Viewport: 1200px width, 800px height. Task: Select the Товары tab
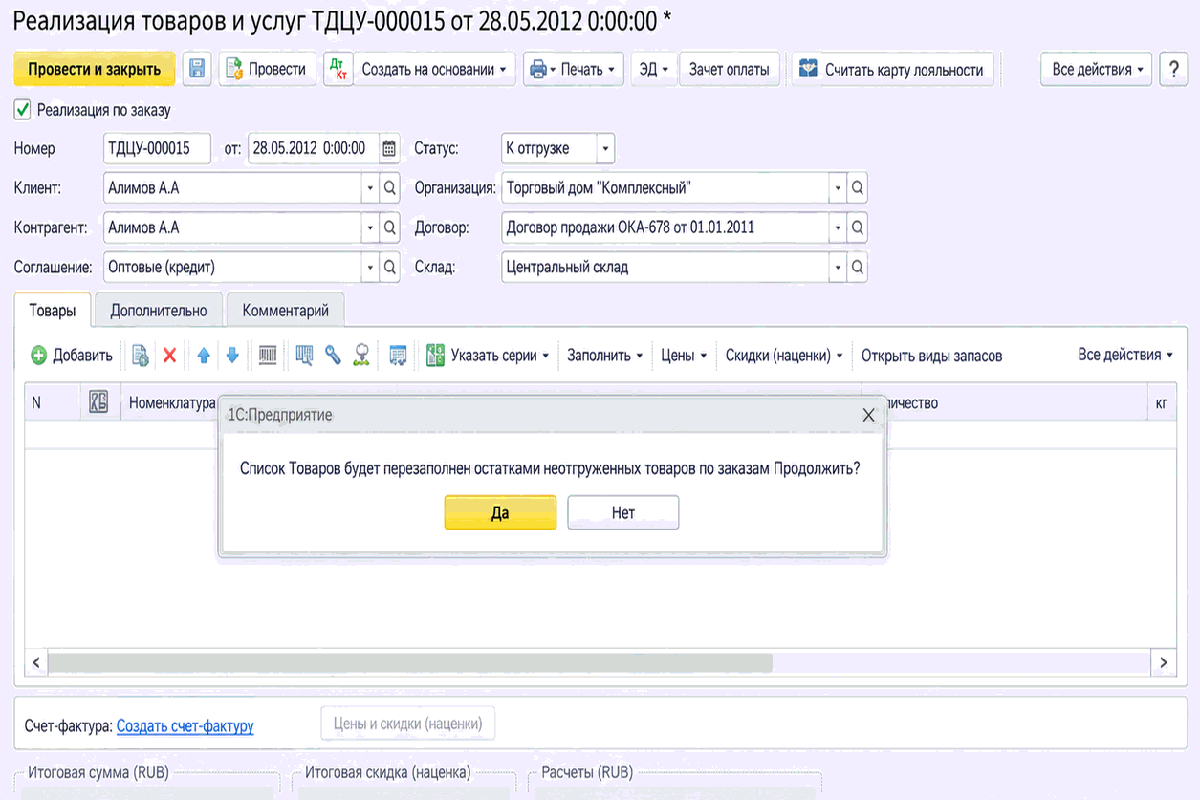(53, 310)
